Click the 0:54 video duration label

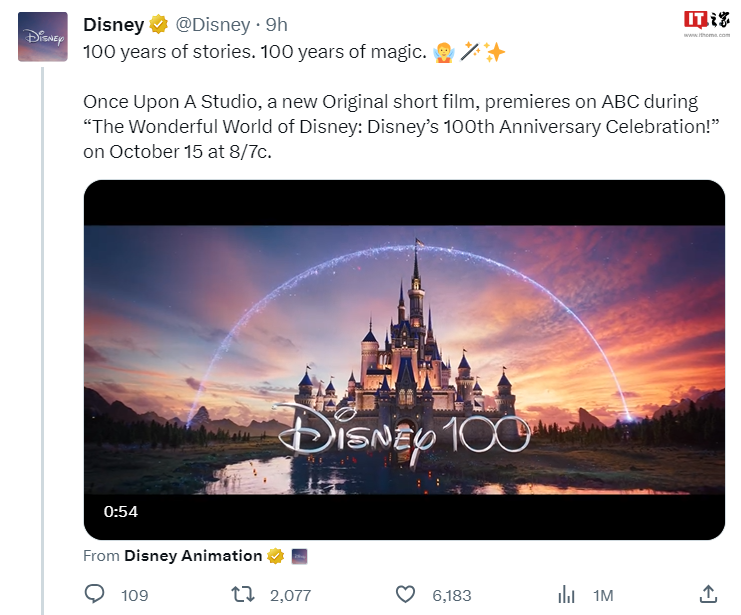click(121, 511)
